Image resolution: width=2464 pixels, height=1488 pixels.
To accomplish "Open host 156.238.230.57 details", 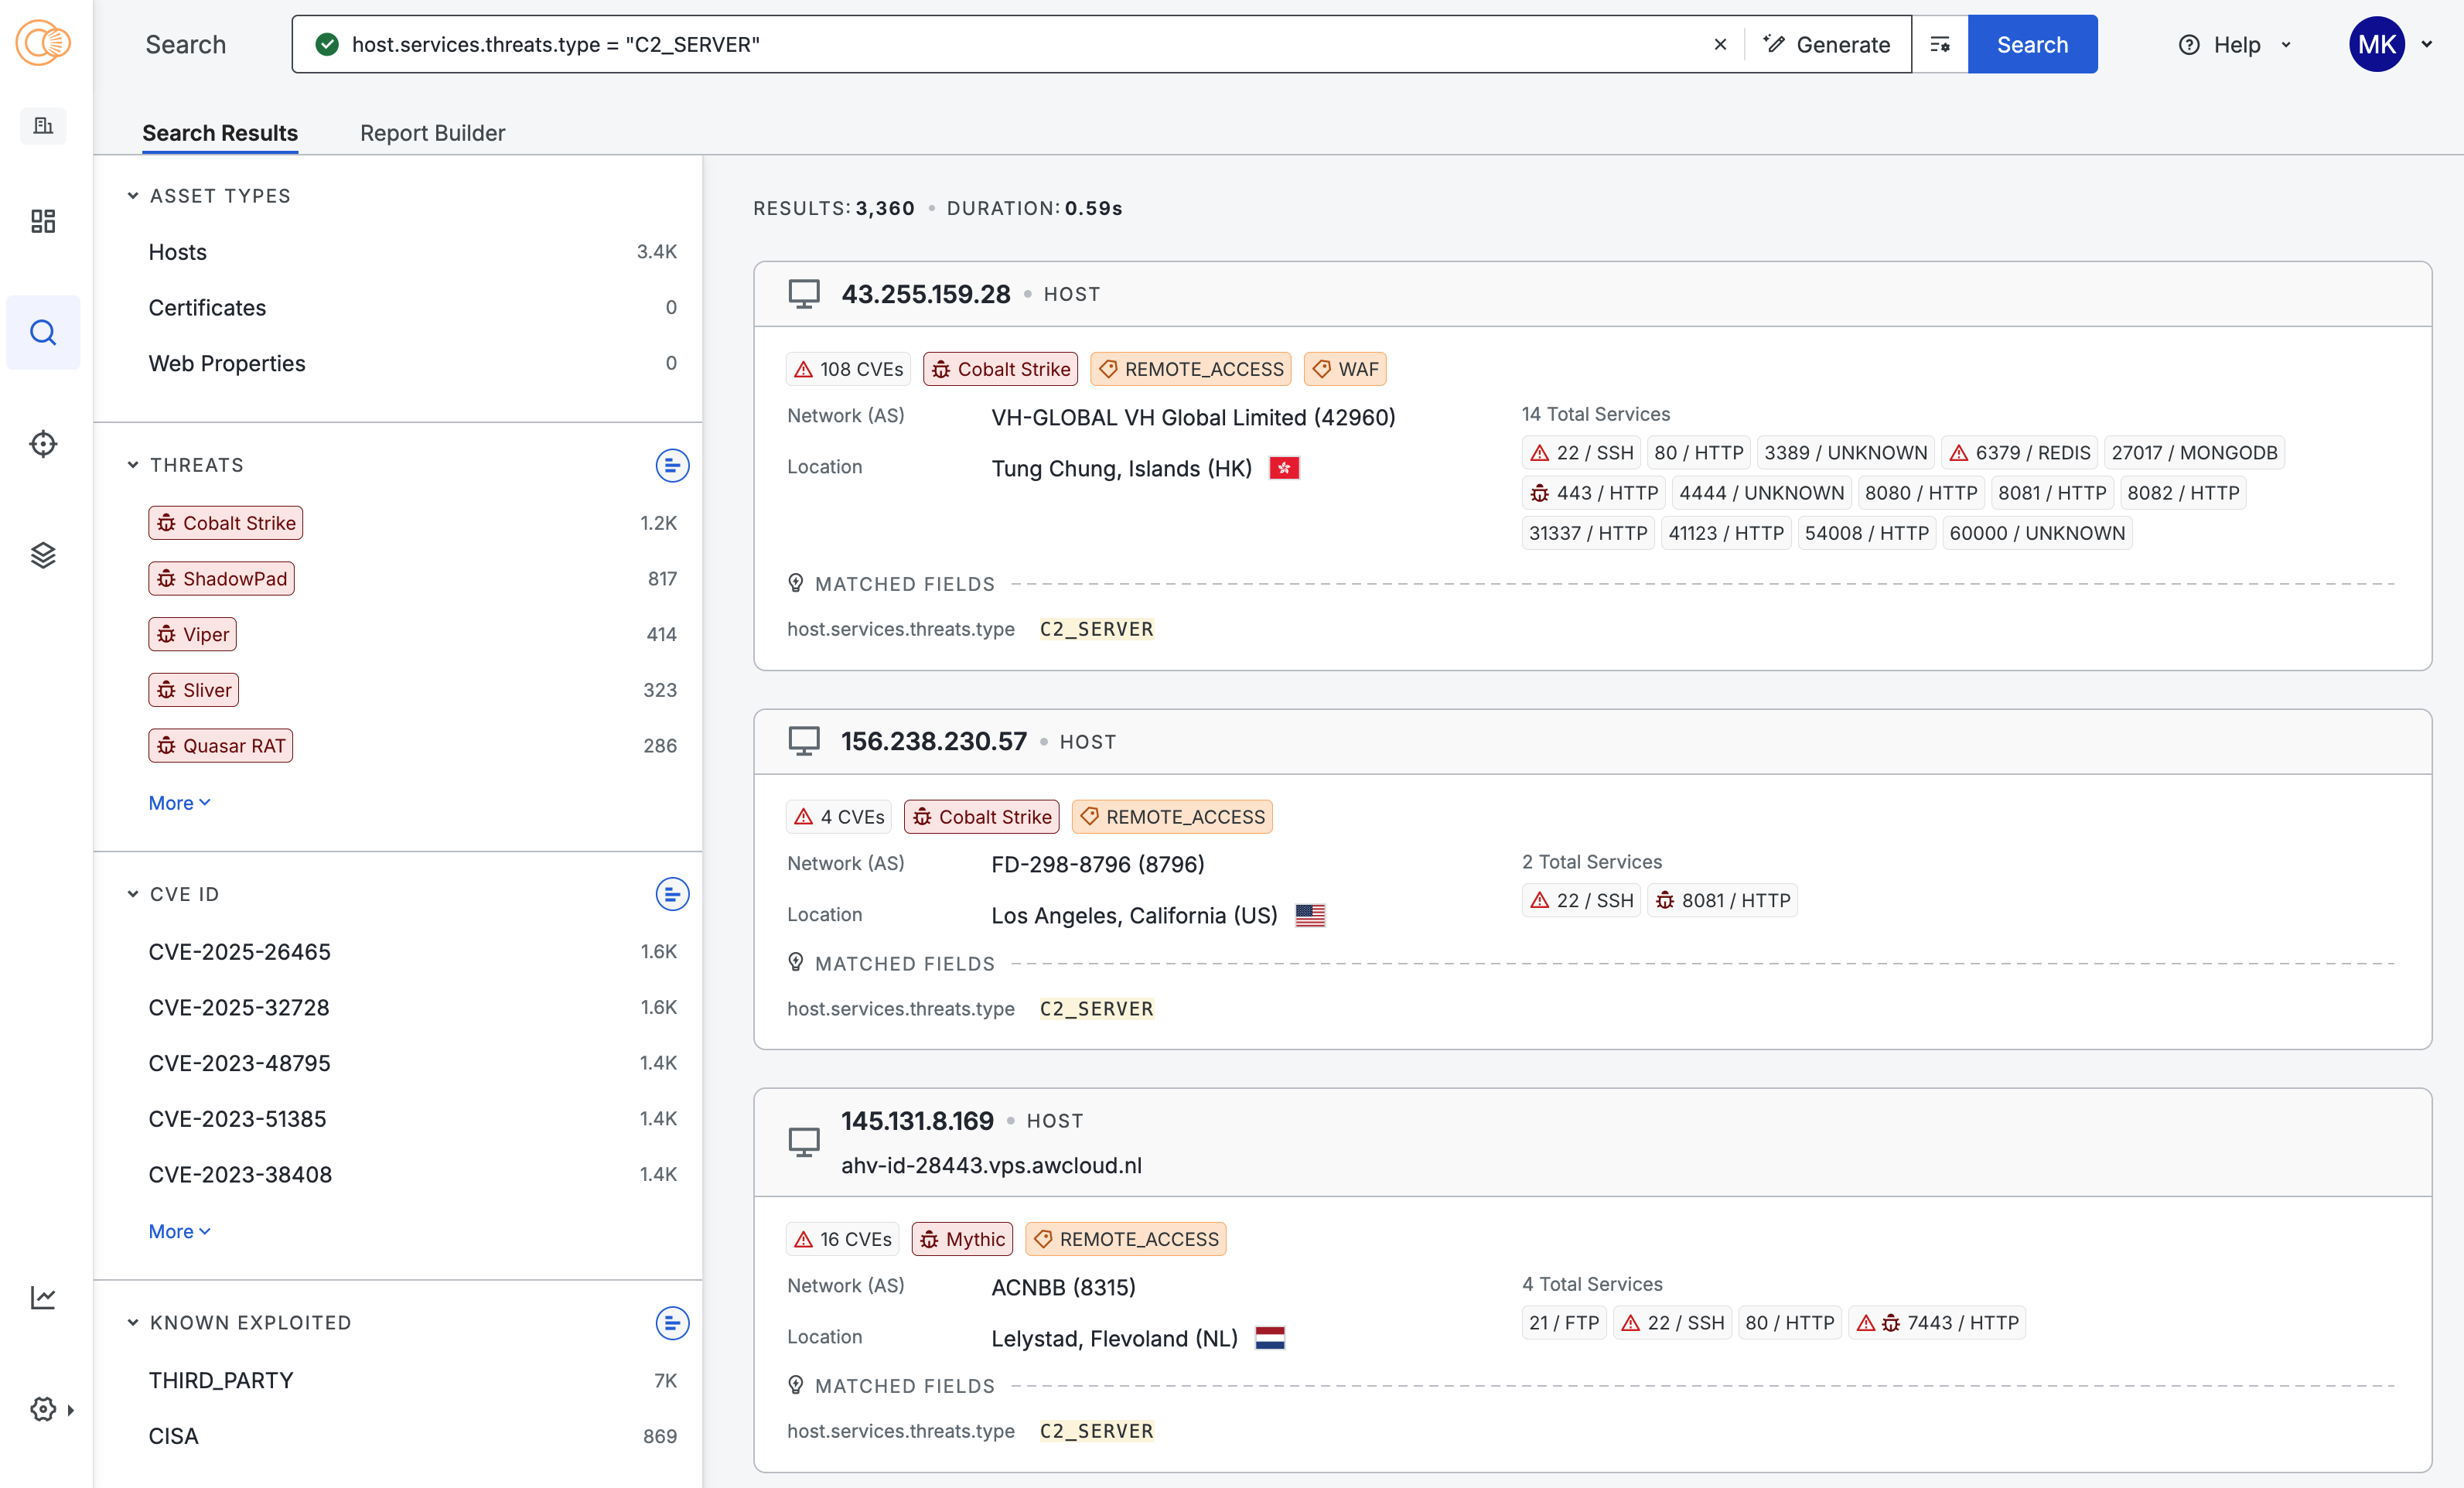I will point(933,741).
